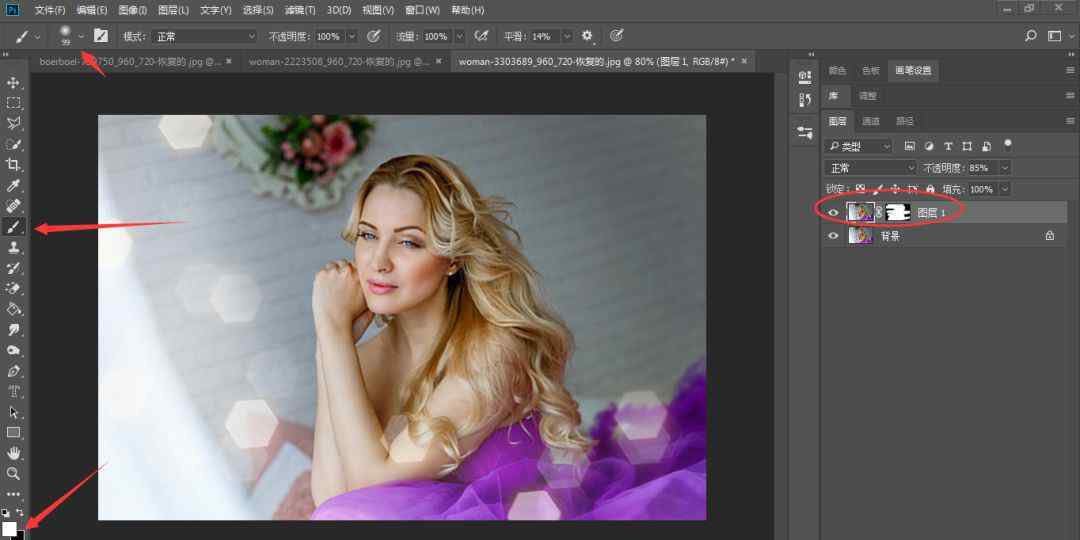The height and width of the screenshot is (540, 1080).
Task: Activate the Hand tool
Action: click(14, 453)
